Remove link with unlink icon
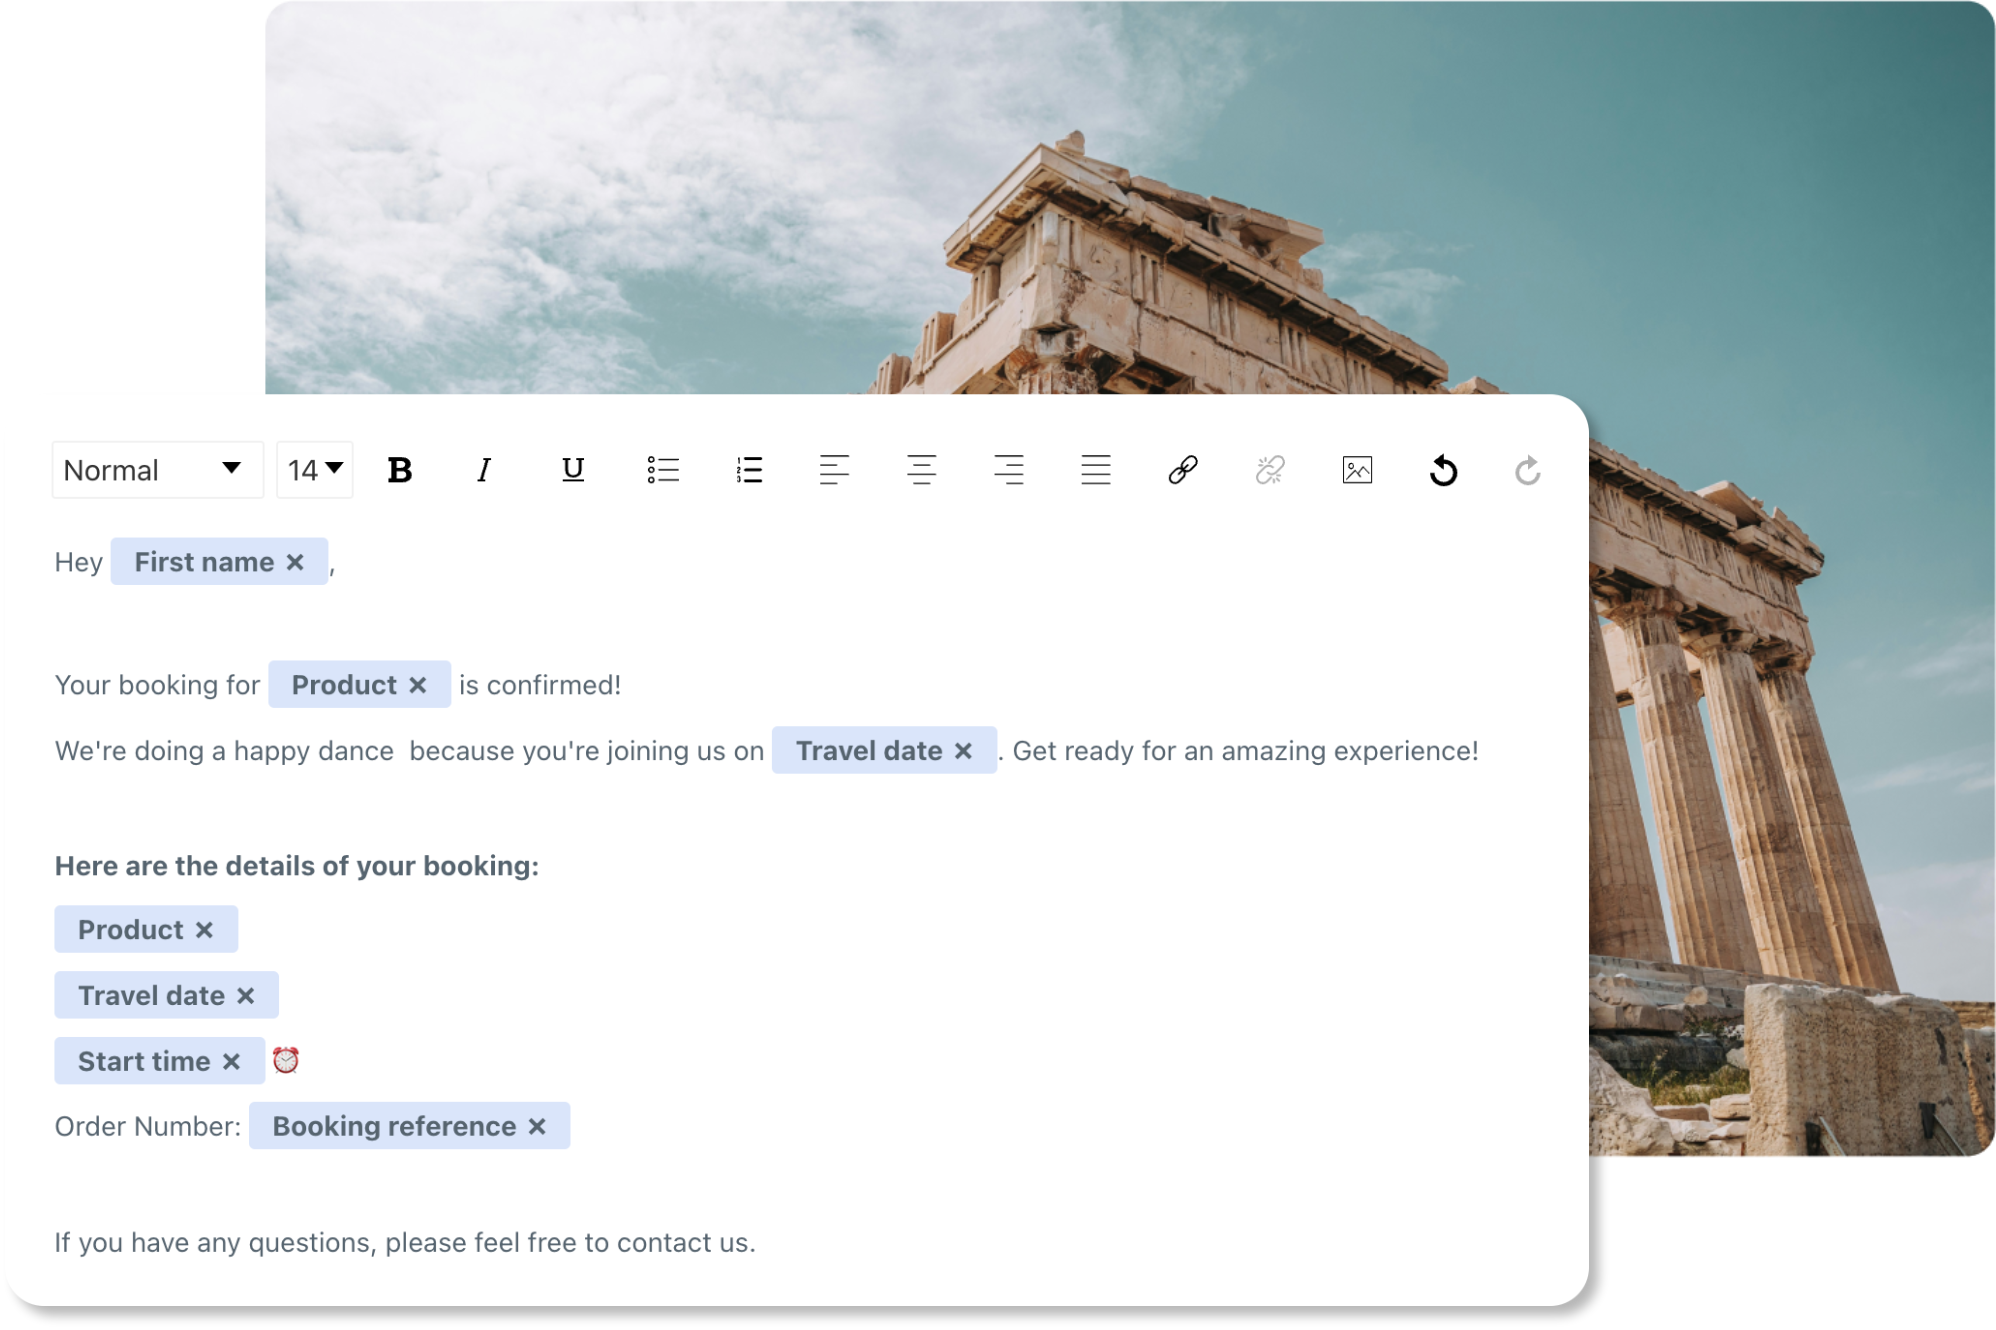This screenshot has height=1330, width=1996. [x=1269, y=470]
